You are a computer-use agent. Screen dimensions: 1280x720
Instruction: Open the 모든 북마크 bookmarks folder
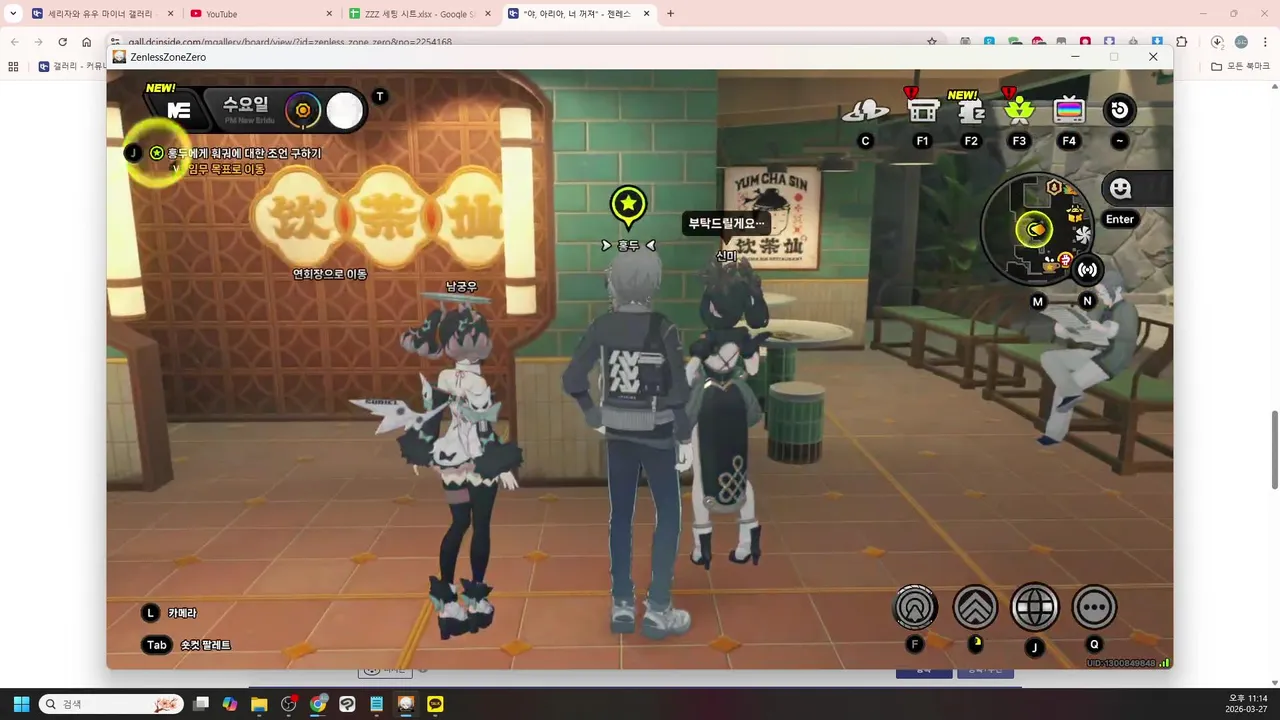click(x=1241, y=66)
